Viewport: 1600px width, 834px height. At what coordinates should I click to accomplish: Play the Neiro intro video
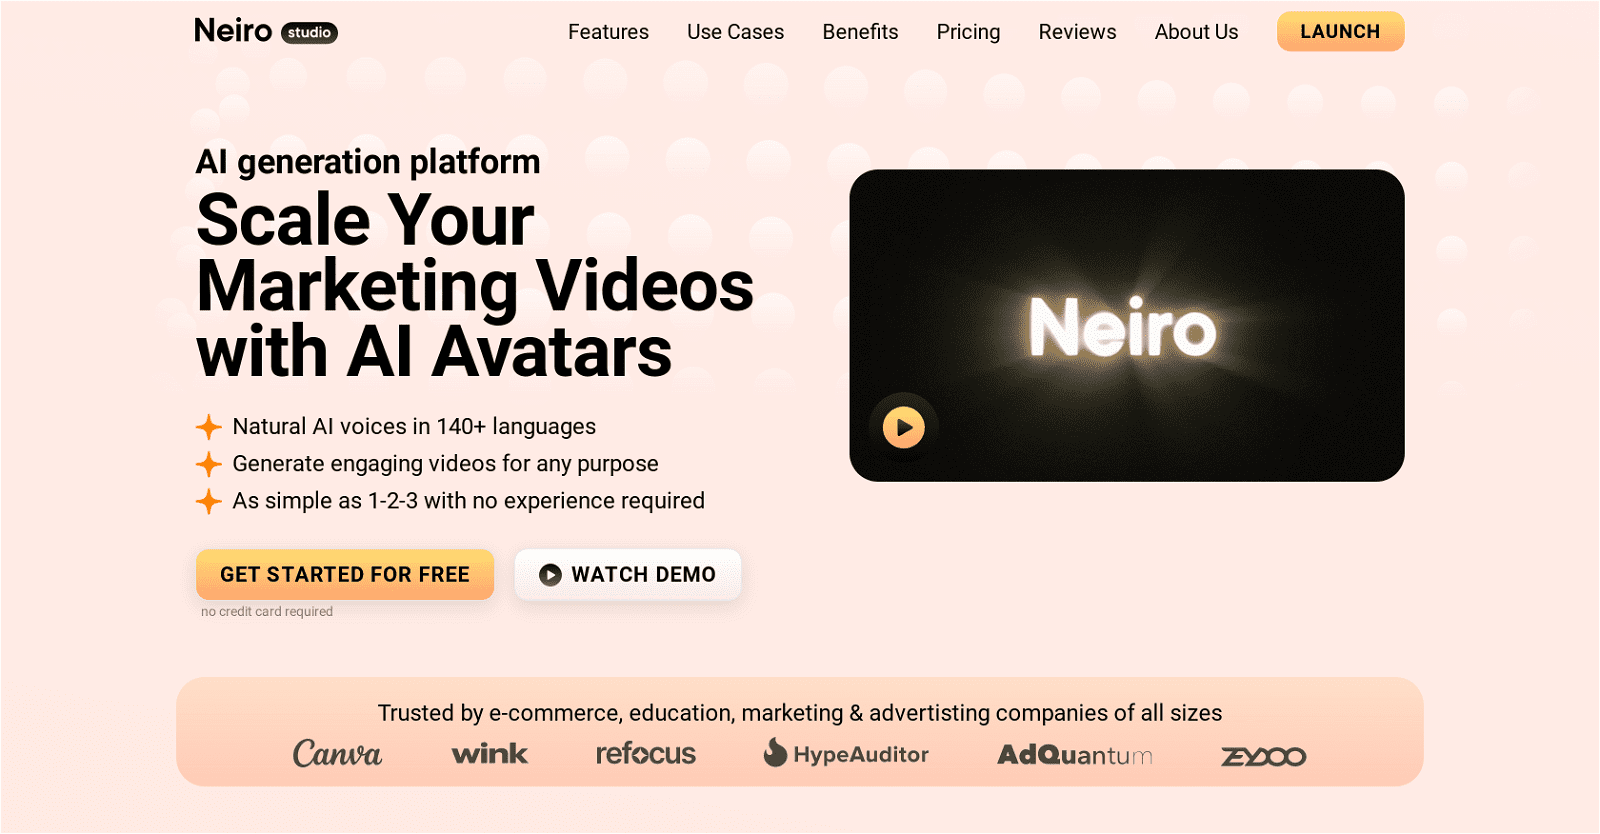pos(904,427)
